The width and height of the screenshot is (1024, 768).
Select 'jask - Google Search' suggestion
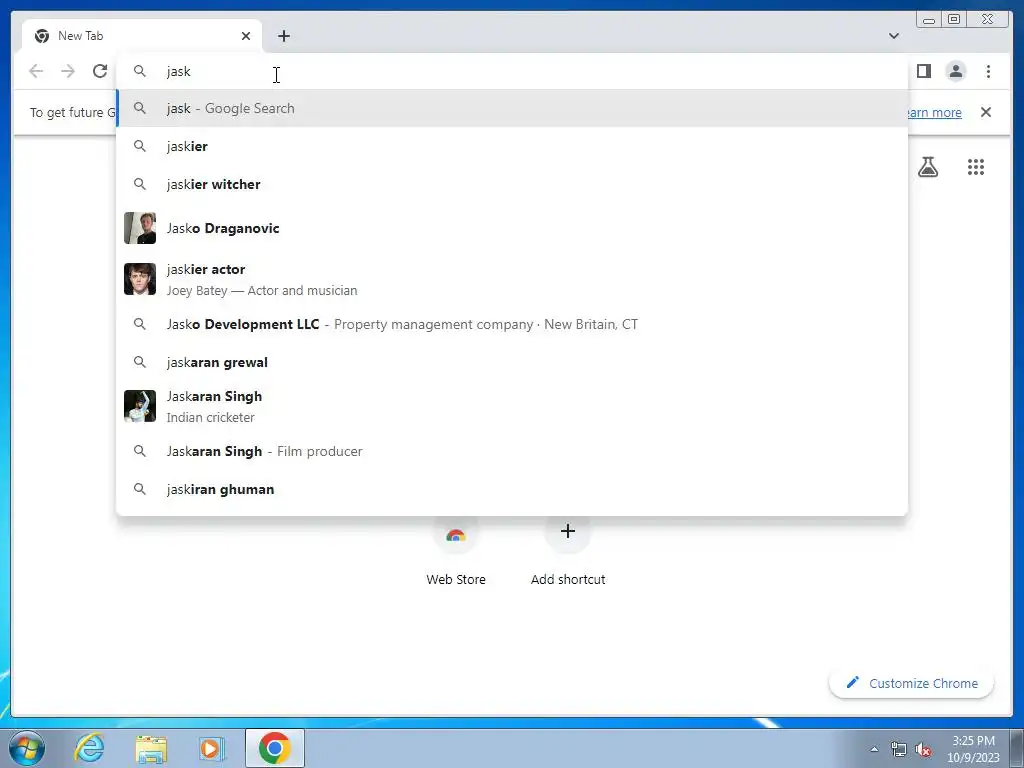click(x=512, y=108)
